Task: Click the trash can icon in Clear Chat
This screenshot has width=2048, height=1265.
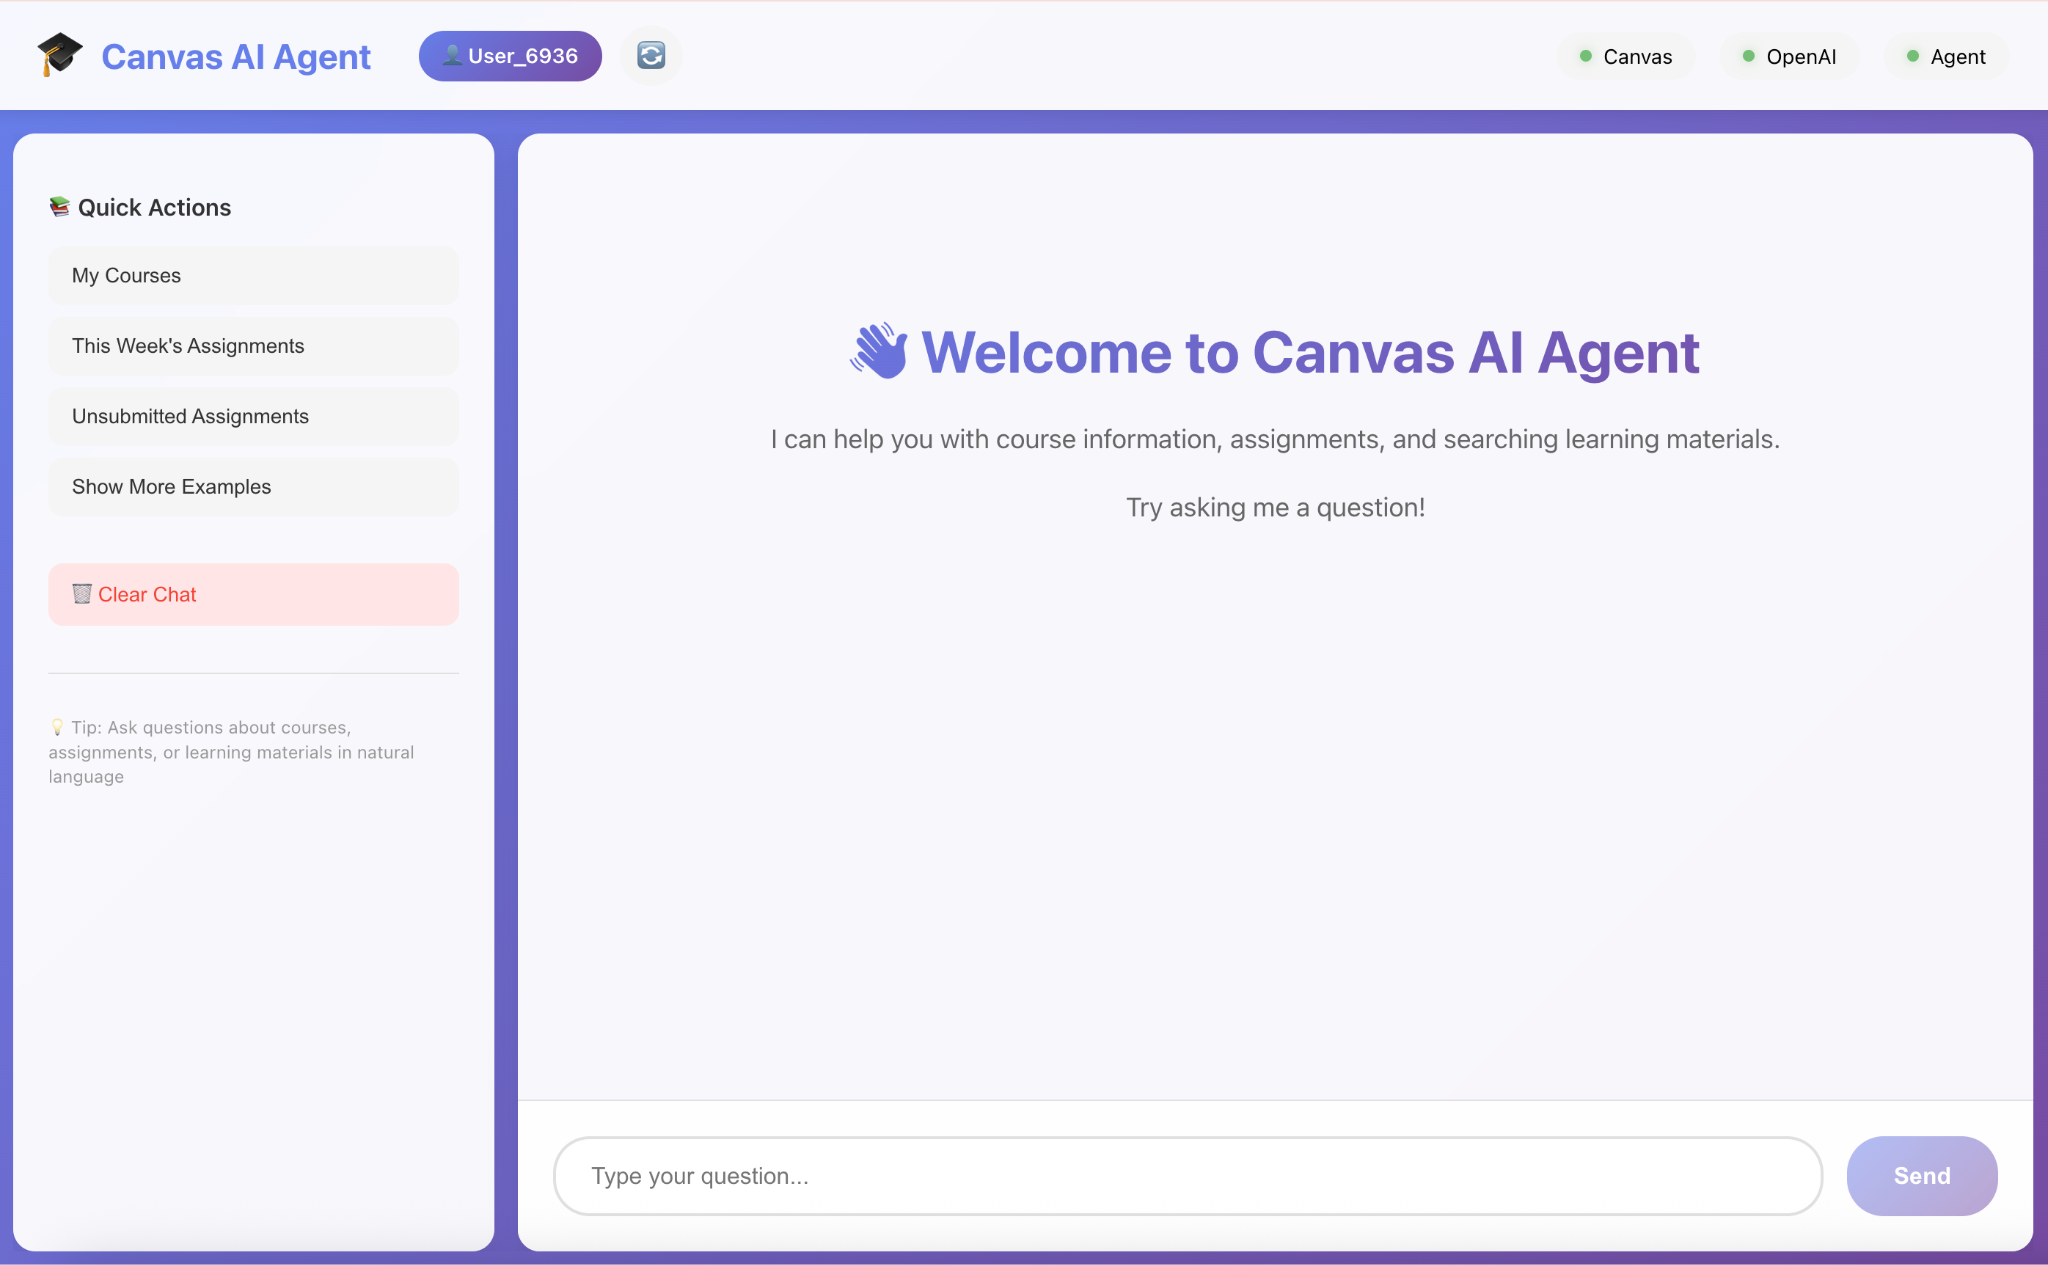Action: [x=82, y=594]
